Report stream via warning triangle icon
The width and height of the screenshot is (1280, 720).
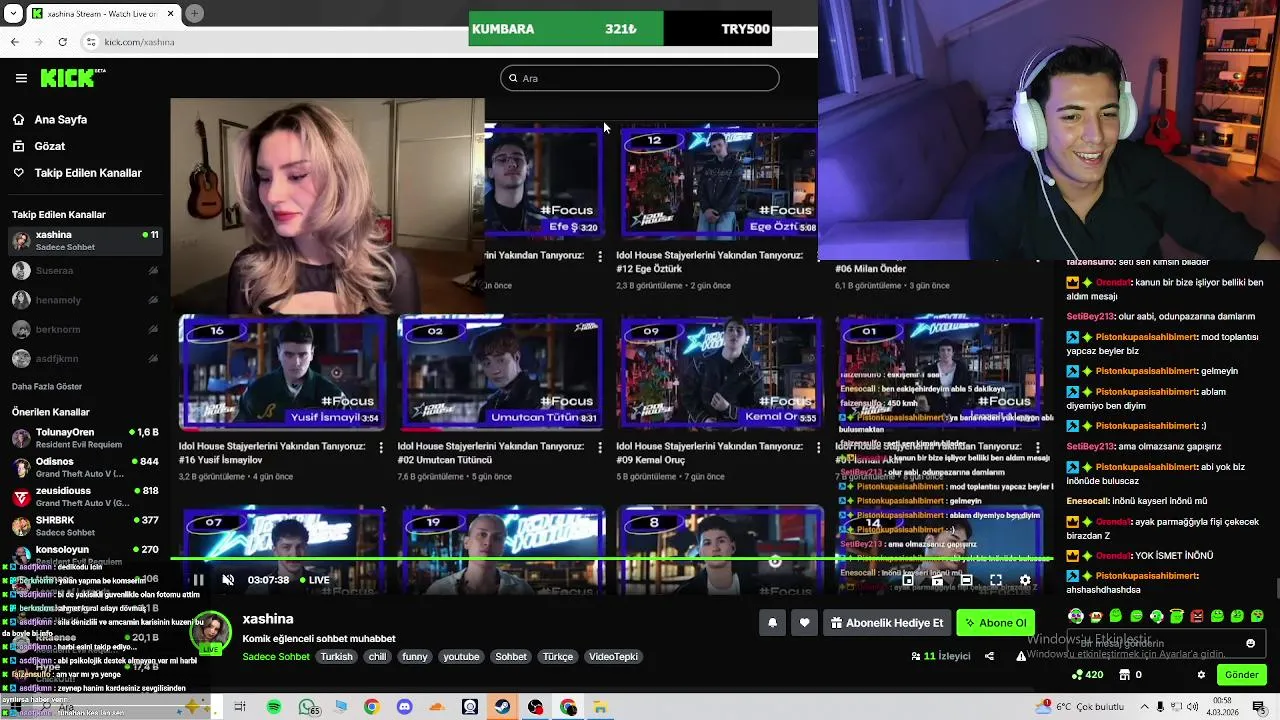click(x=1021, y=656)
